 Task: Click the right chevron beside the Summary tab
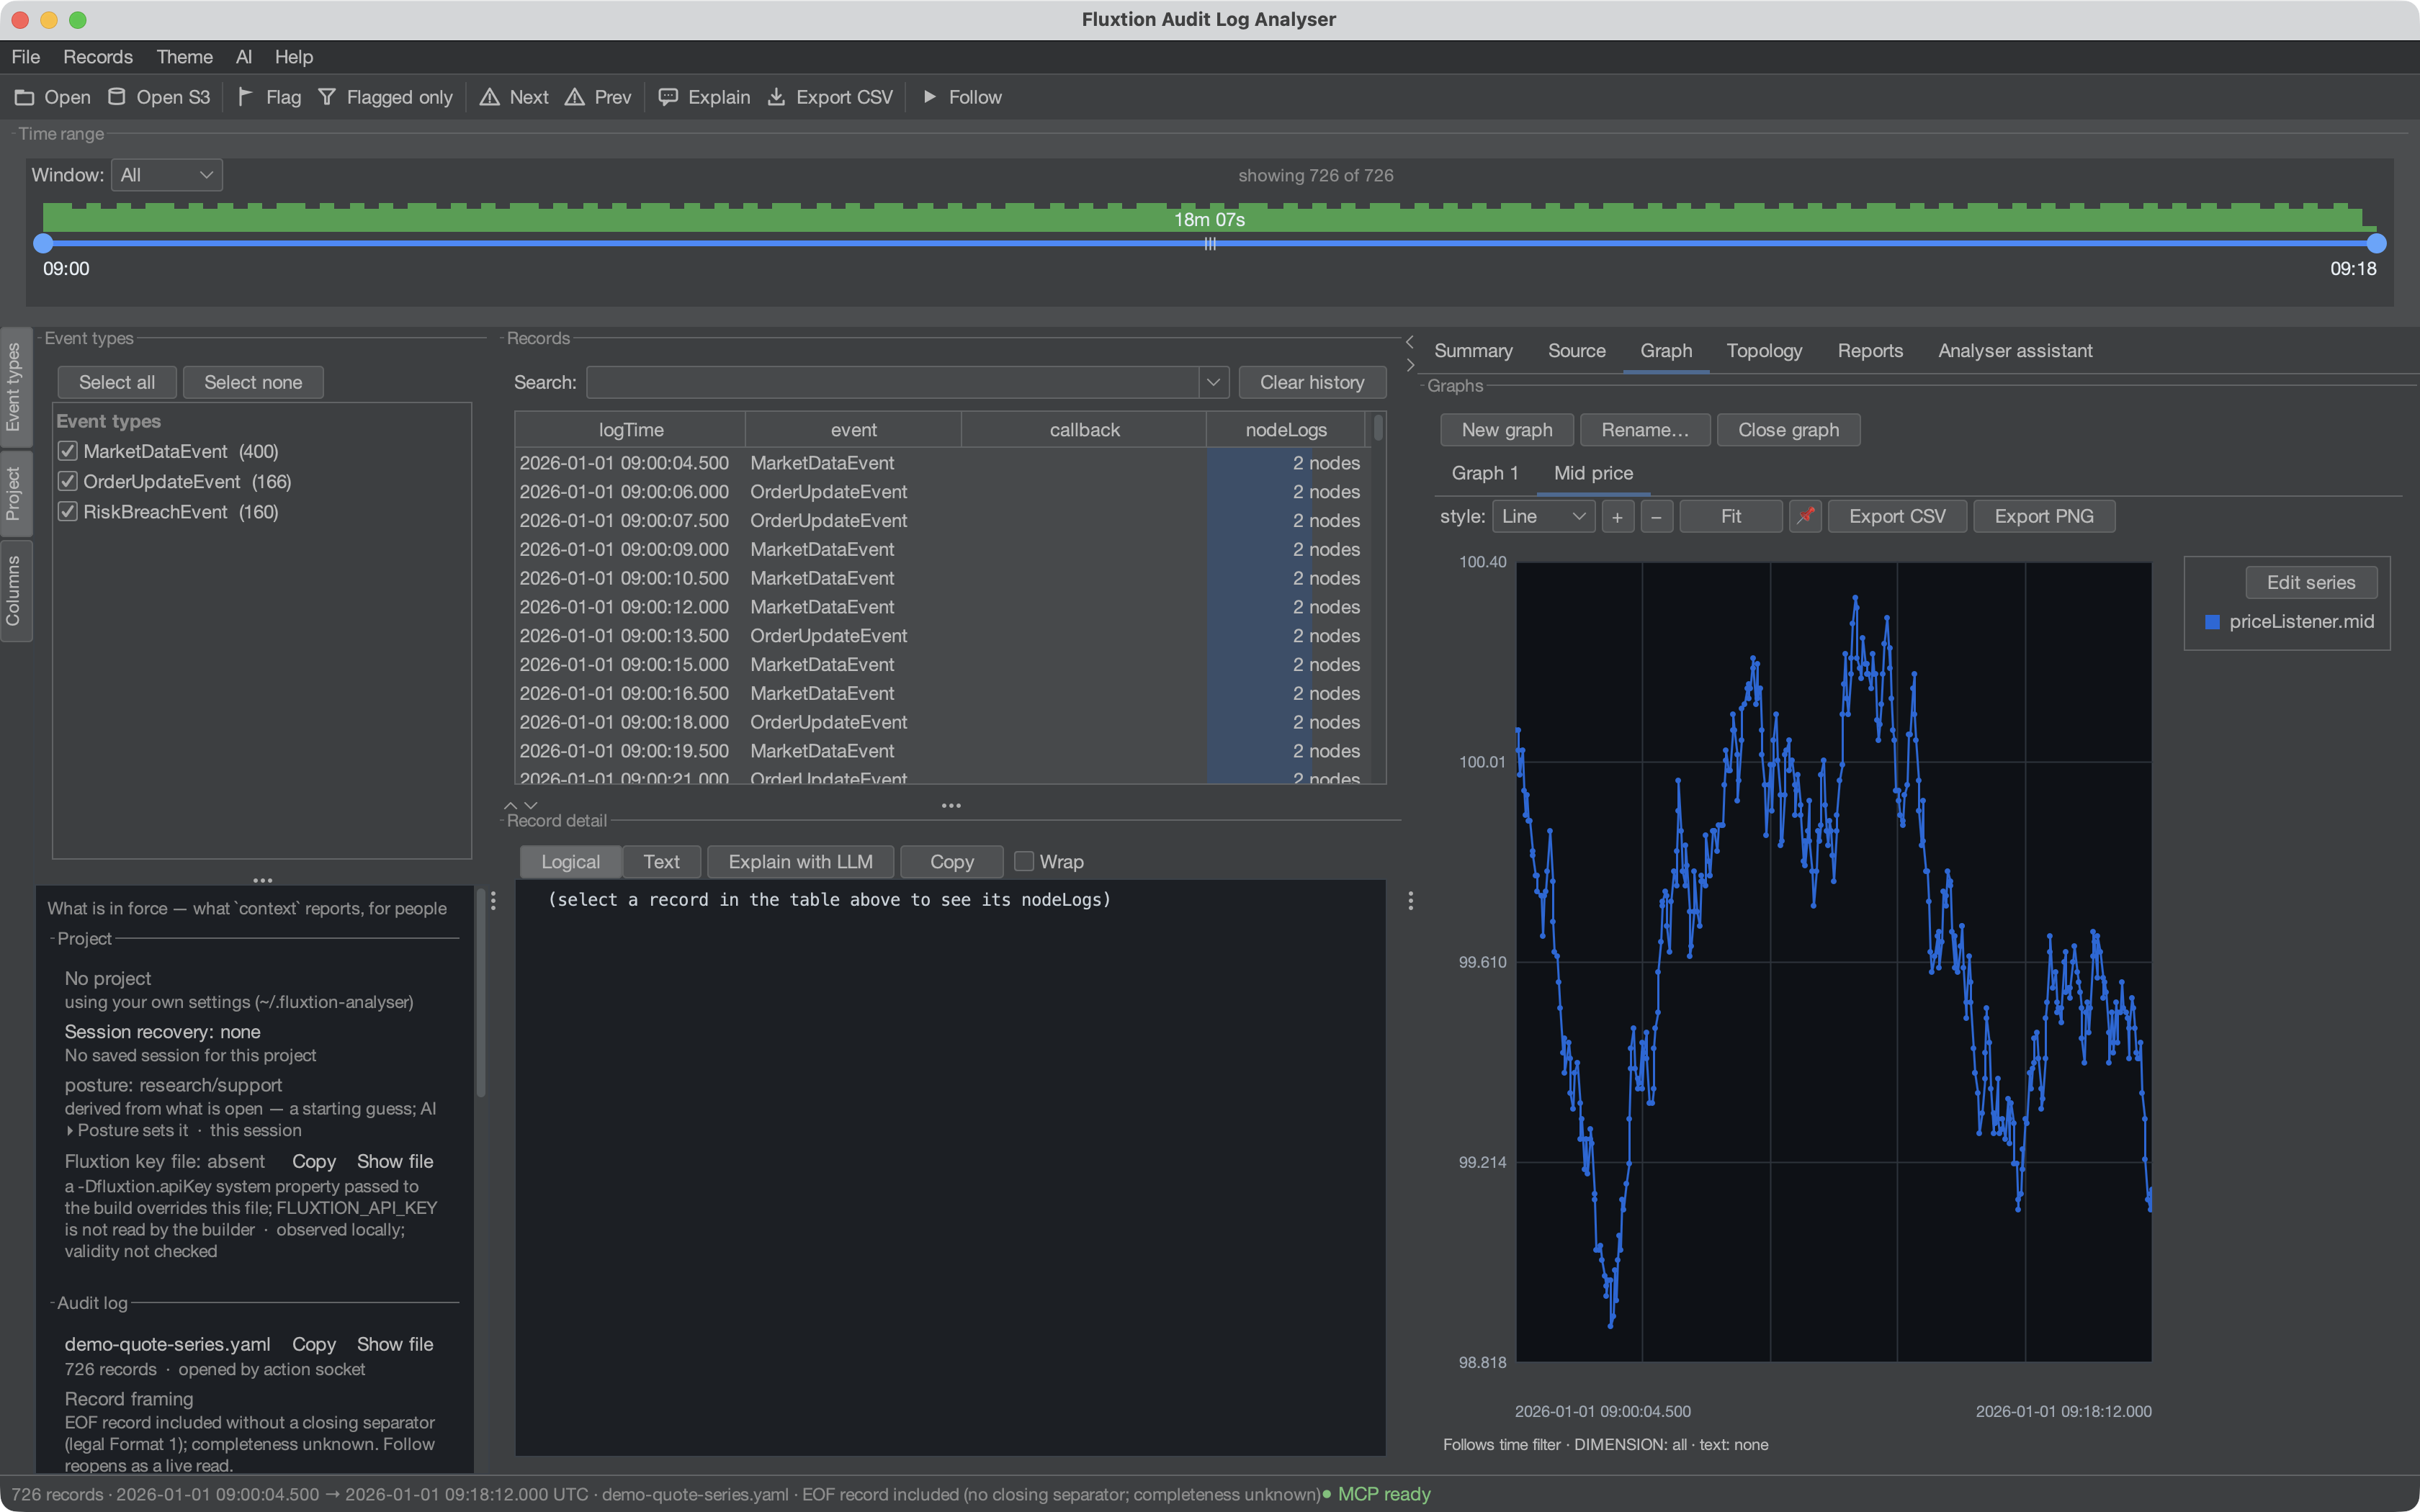point(1410,365)
